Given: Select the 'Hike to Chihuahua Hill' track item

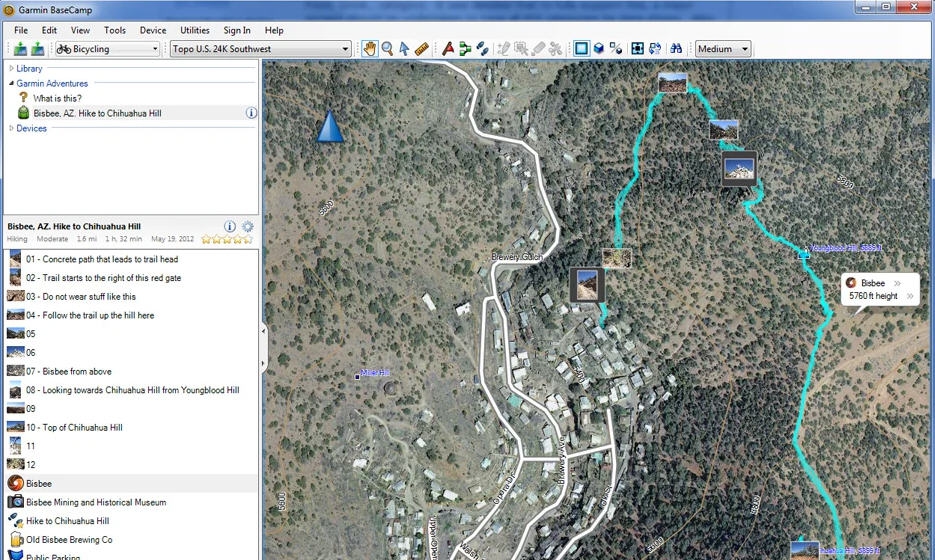Looking at the screenshot, I should pos(131,521).
